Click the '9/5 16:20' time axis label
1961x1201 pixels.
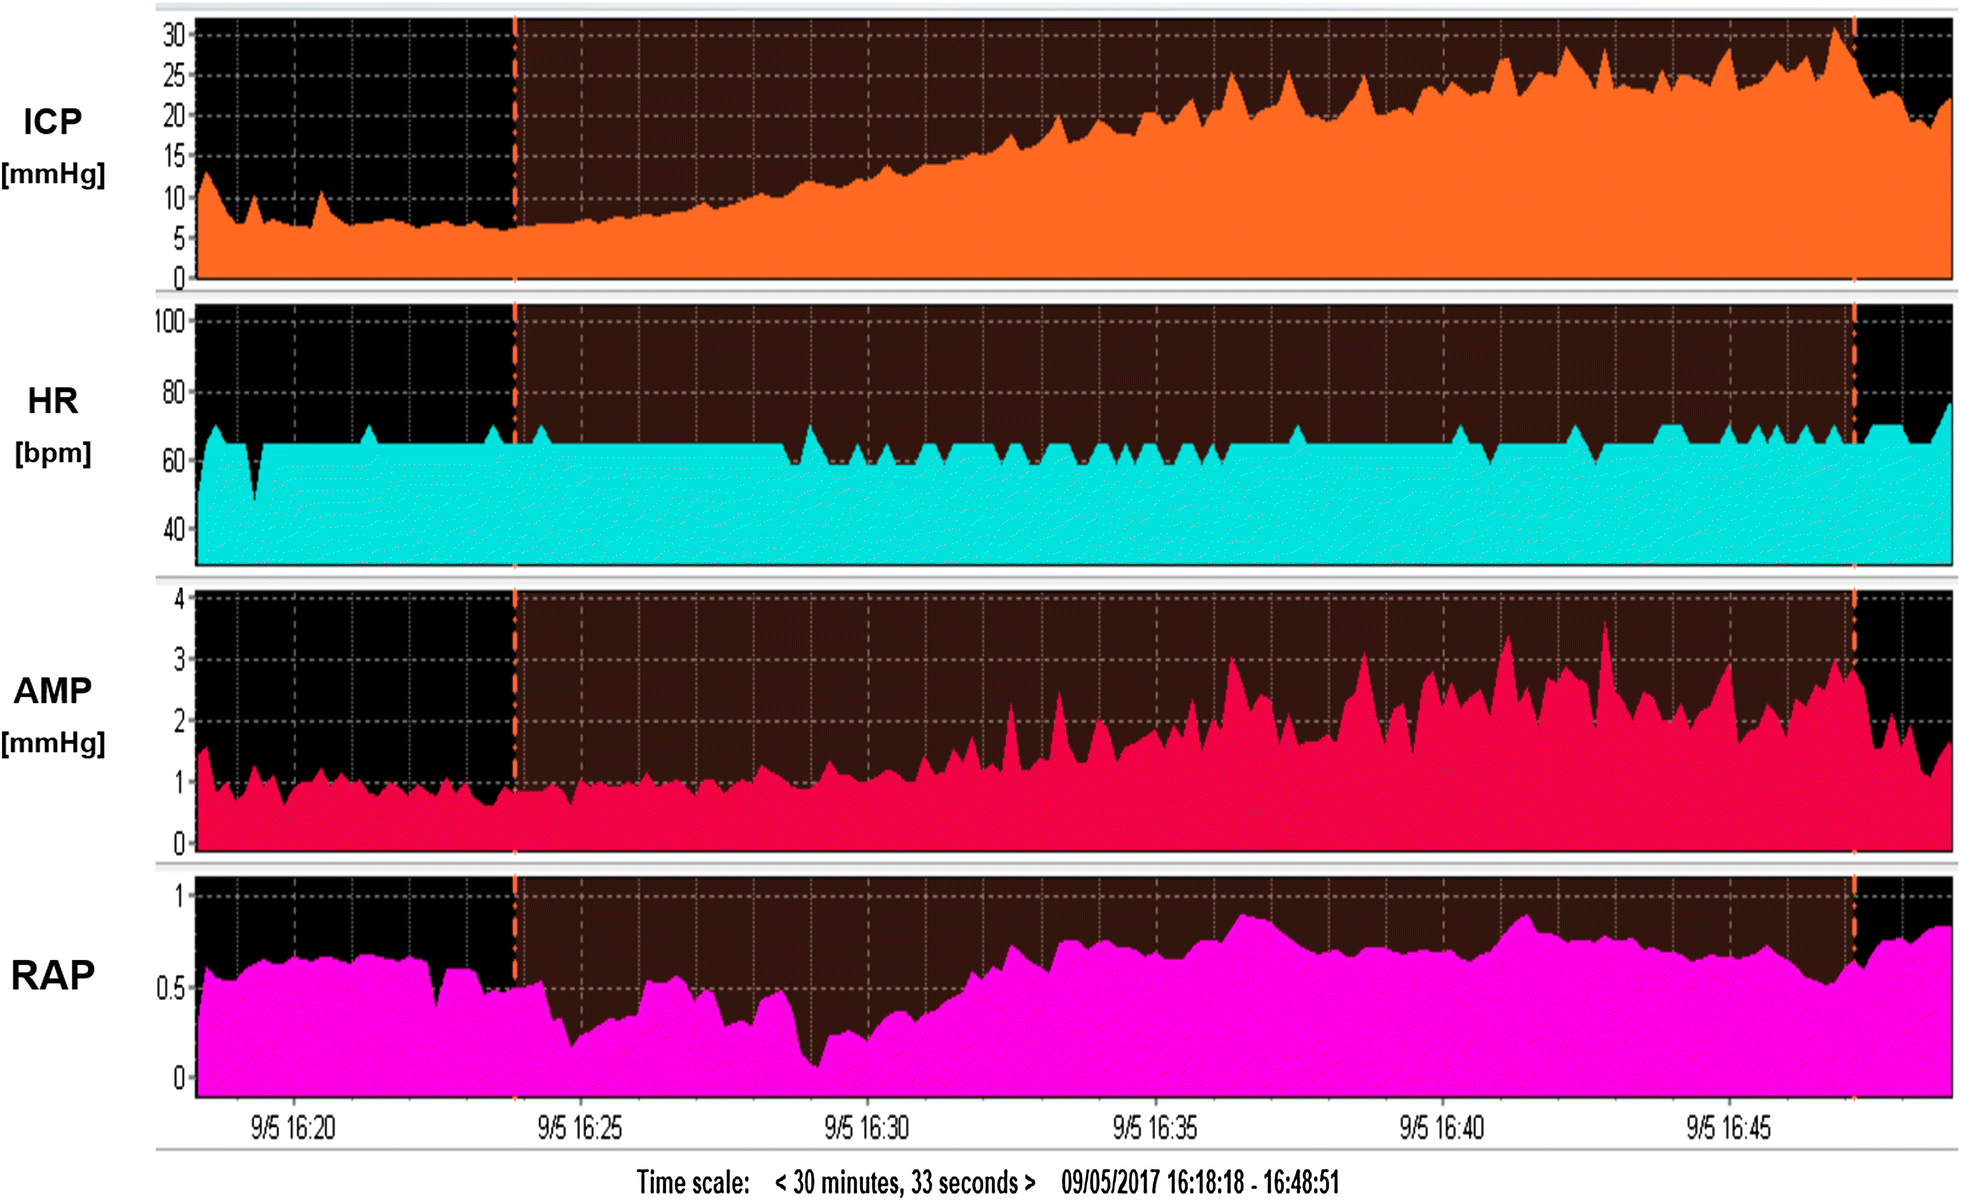pyautogui.click(x=293, y=1129)
